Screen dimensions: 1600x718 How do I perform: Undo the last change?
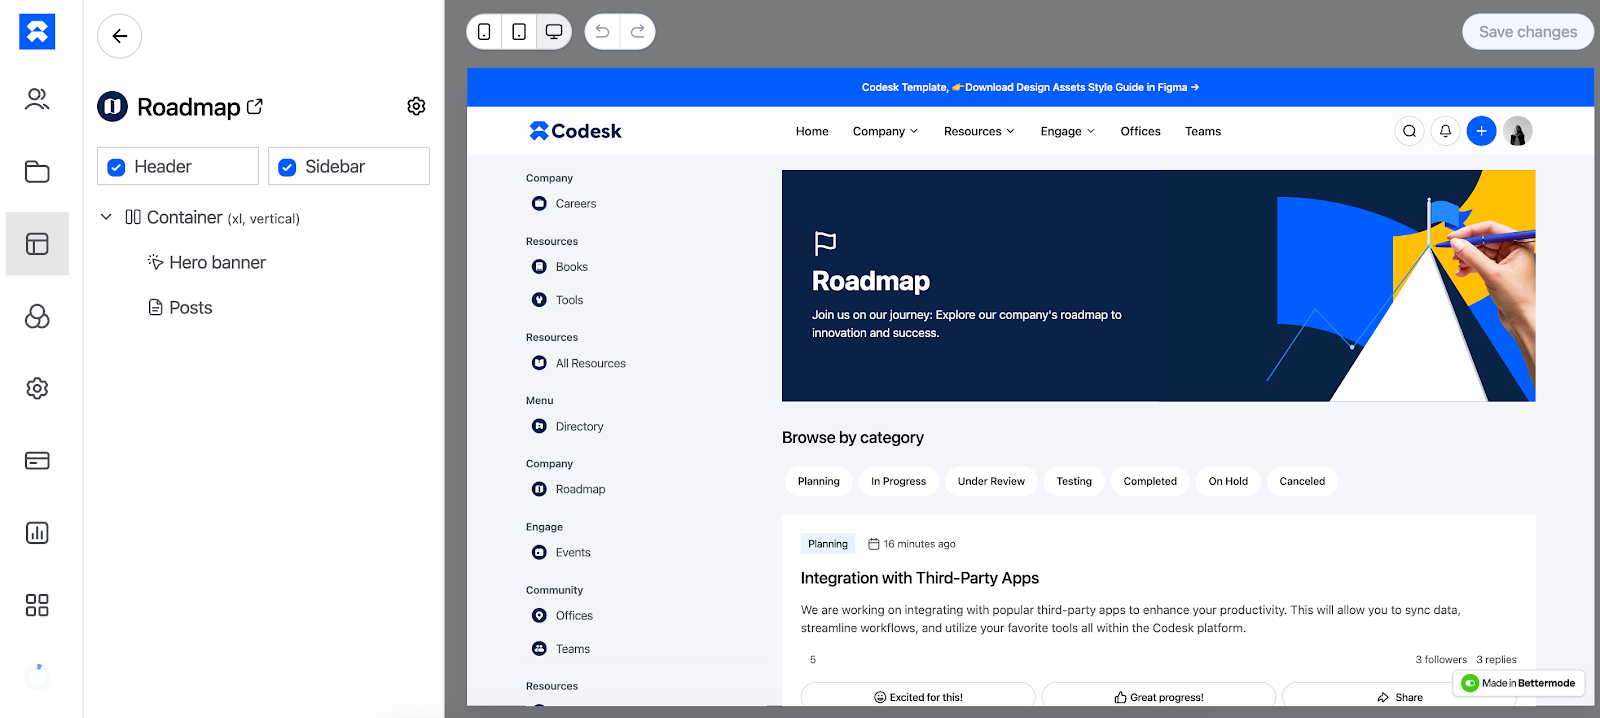coord(602,32)
